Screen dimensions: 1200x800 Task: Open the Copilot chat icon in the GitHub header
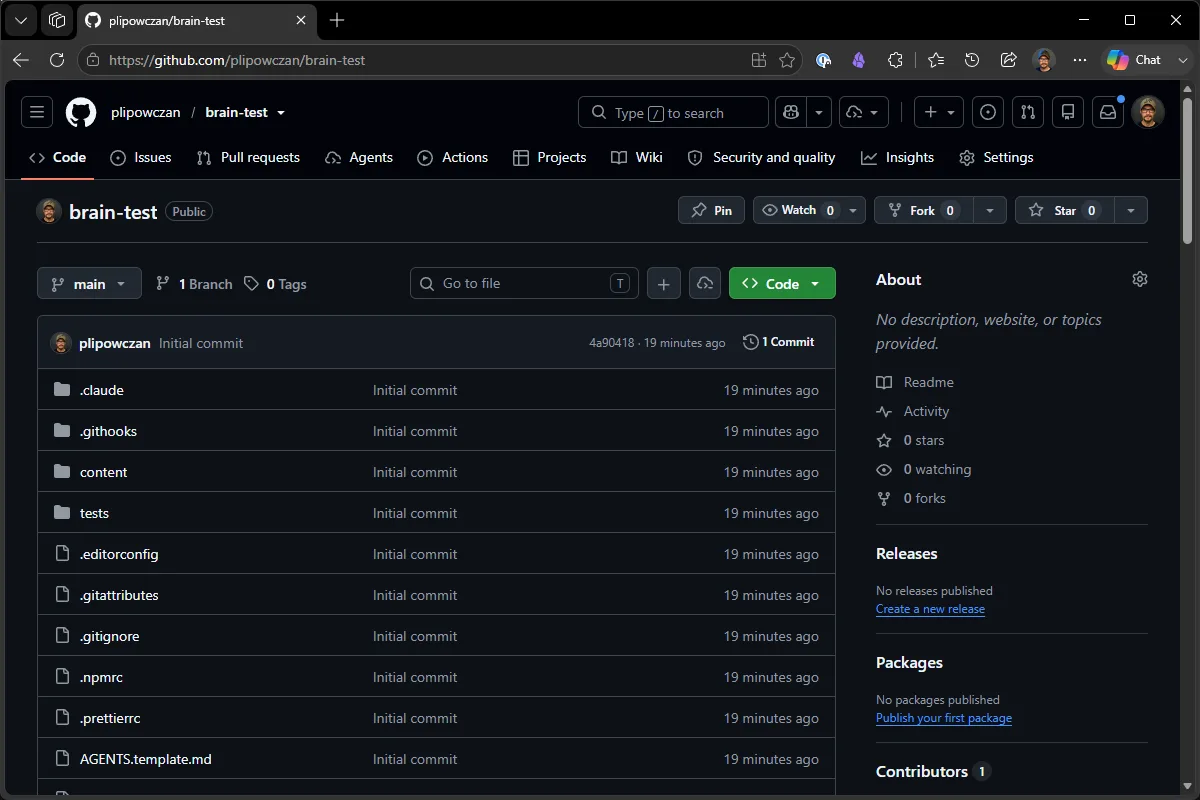coord(791,112)
